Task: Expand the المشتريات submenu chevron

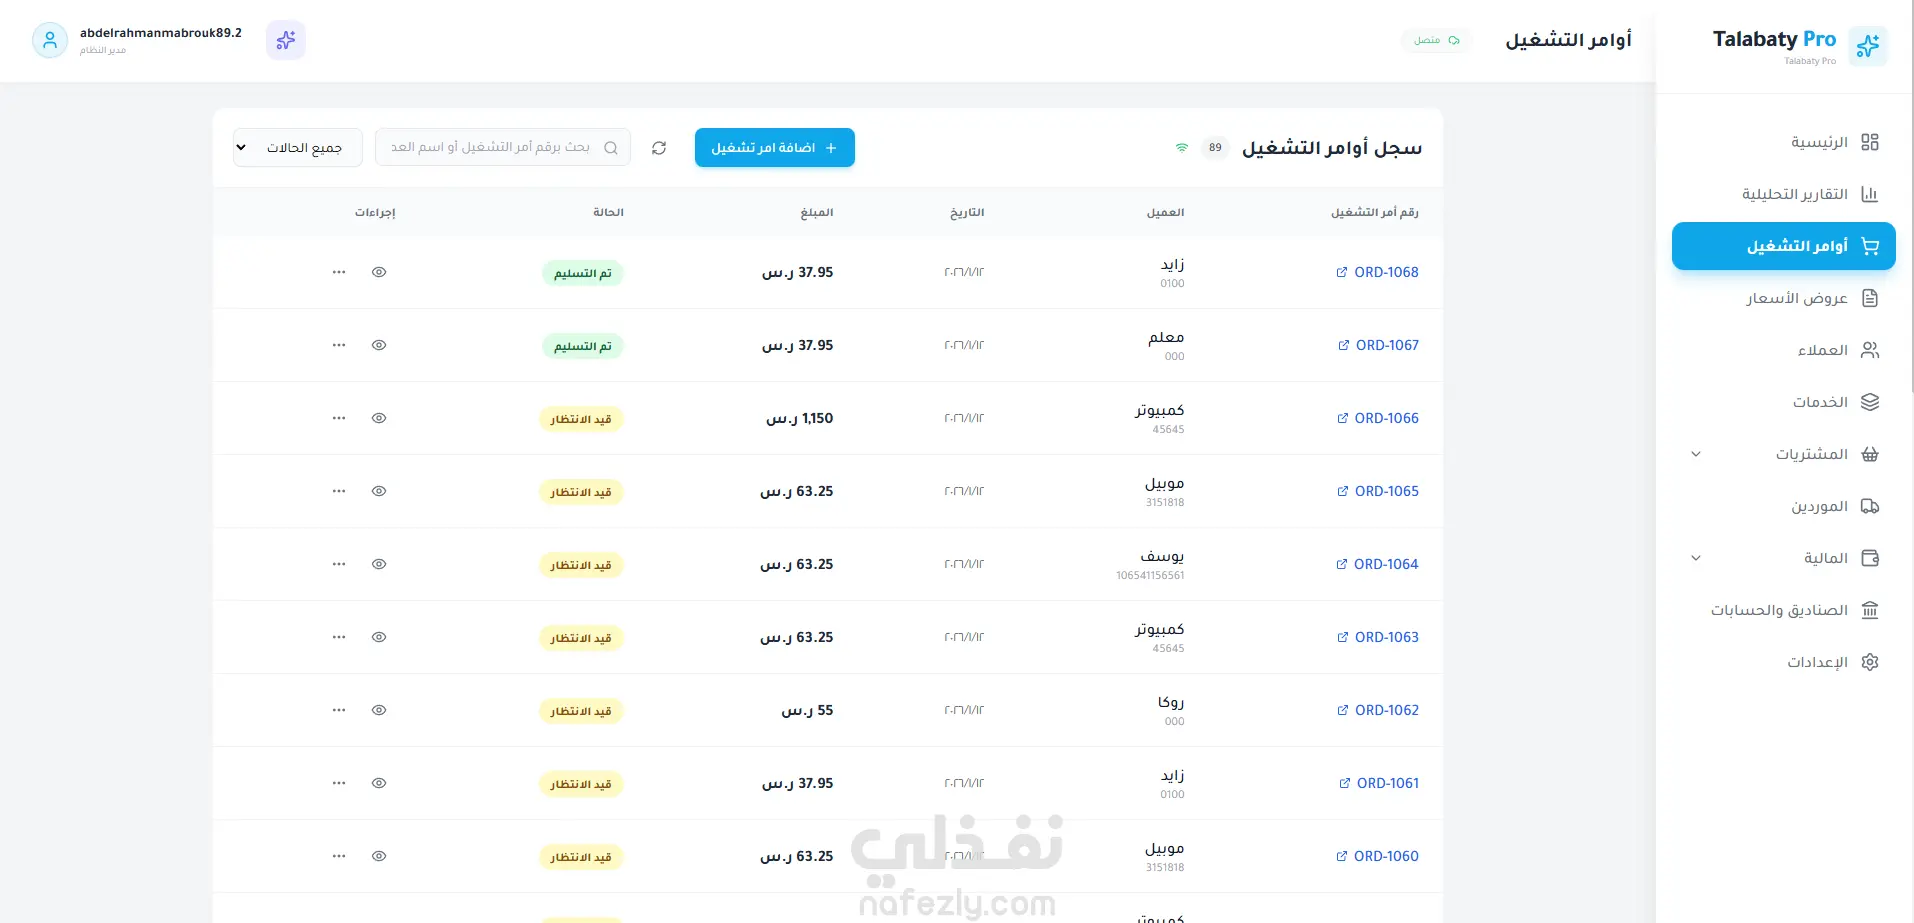Action: (1696, 454)
